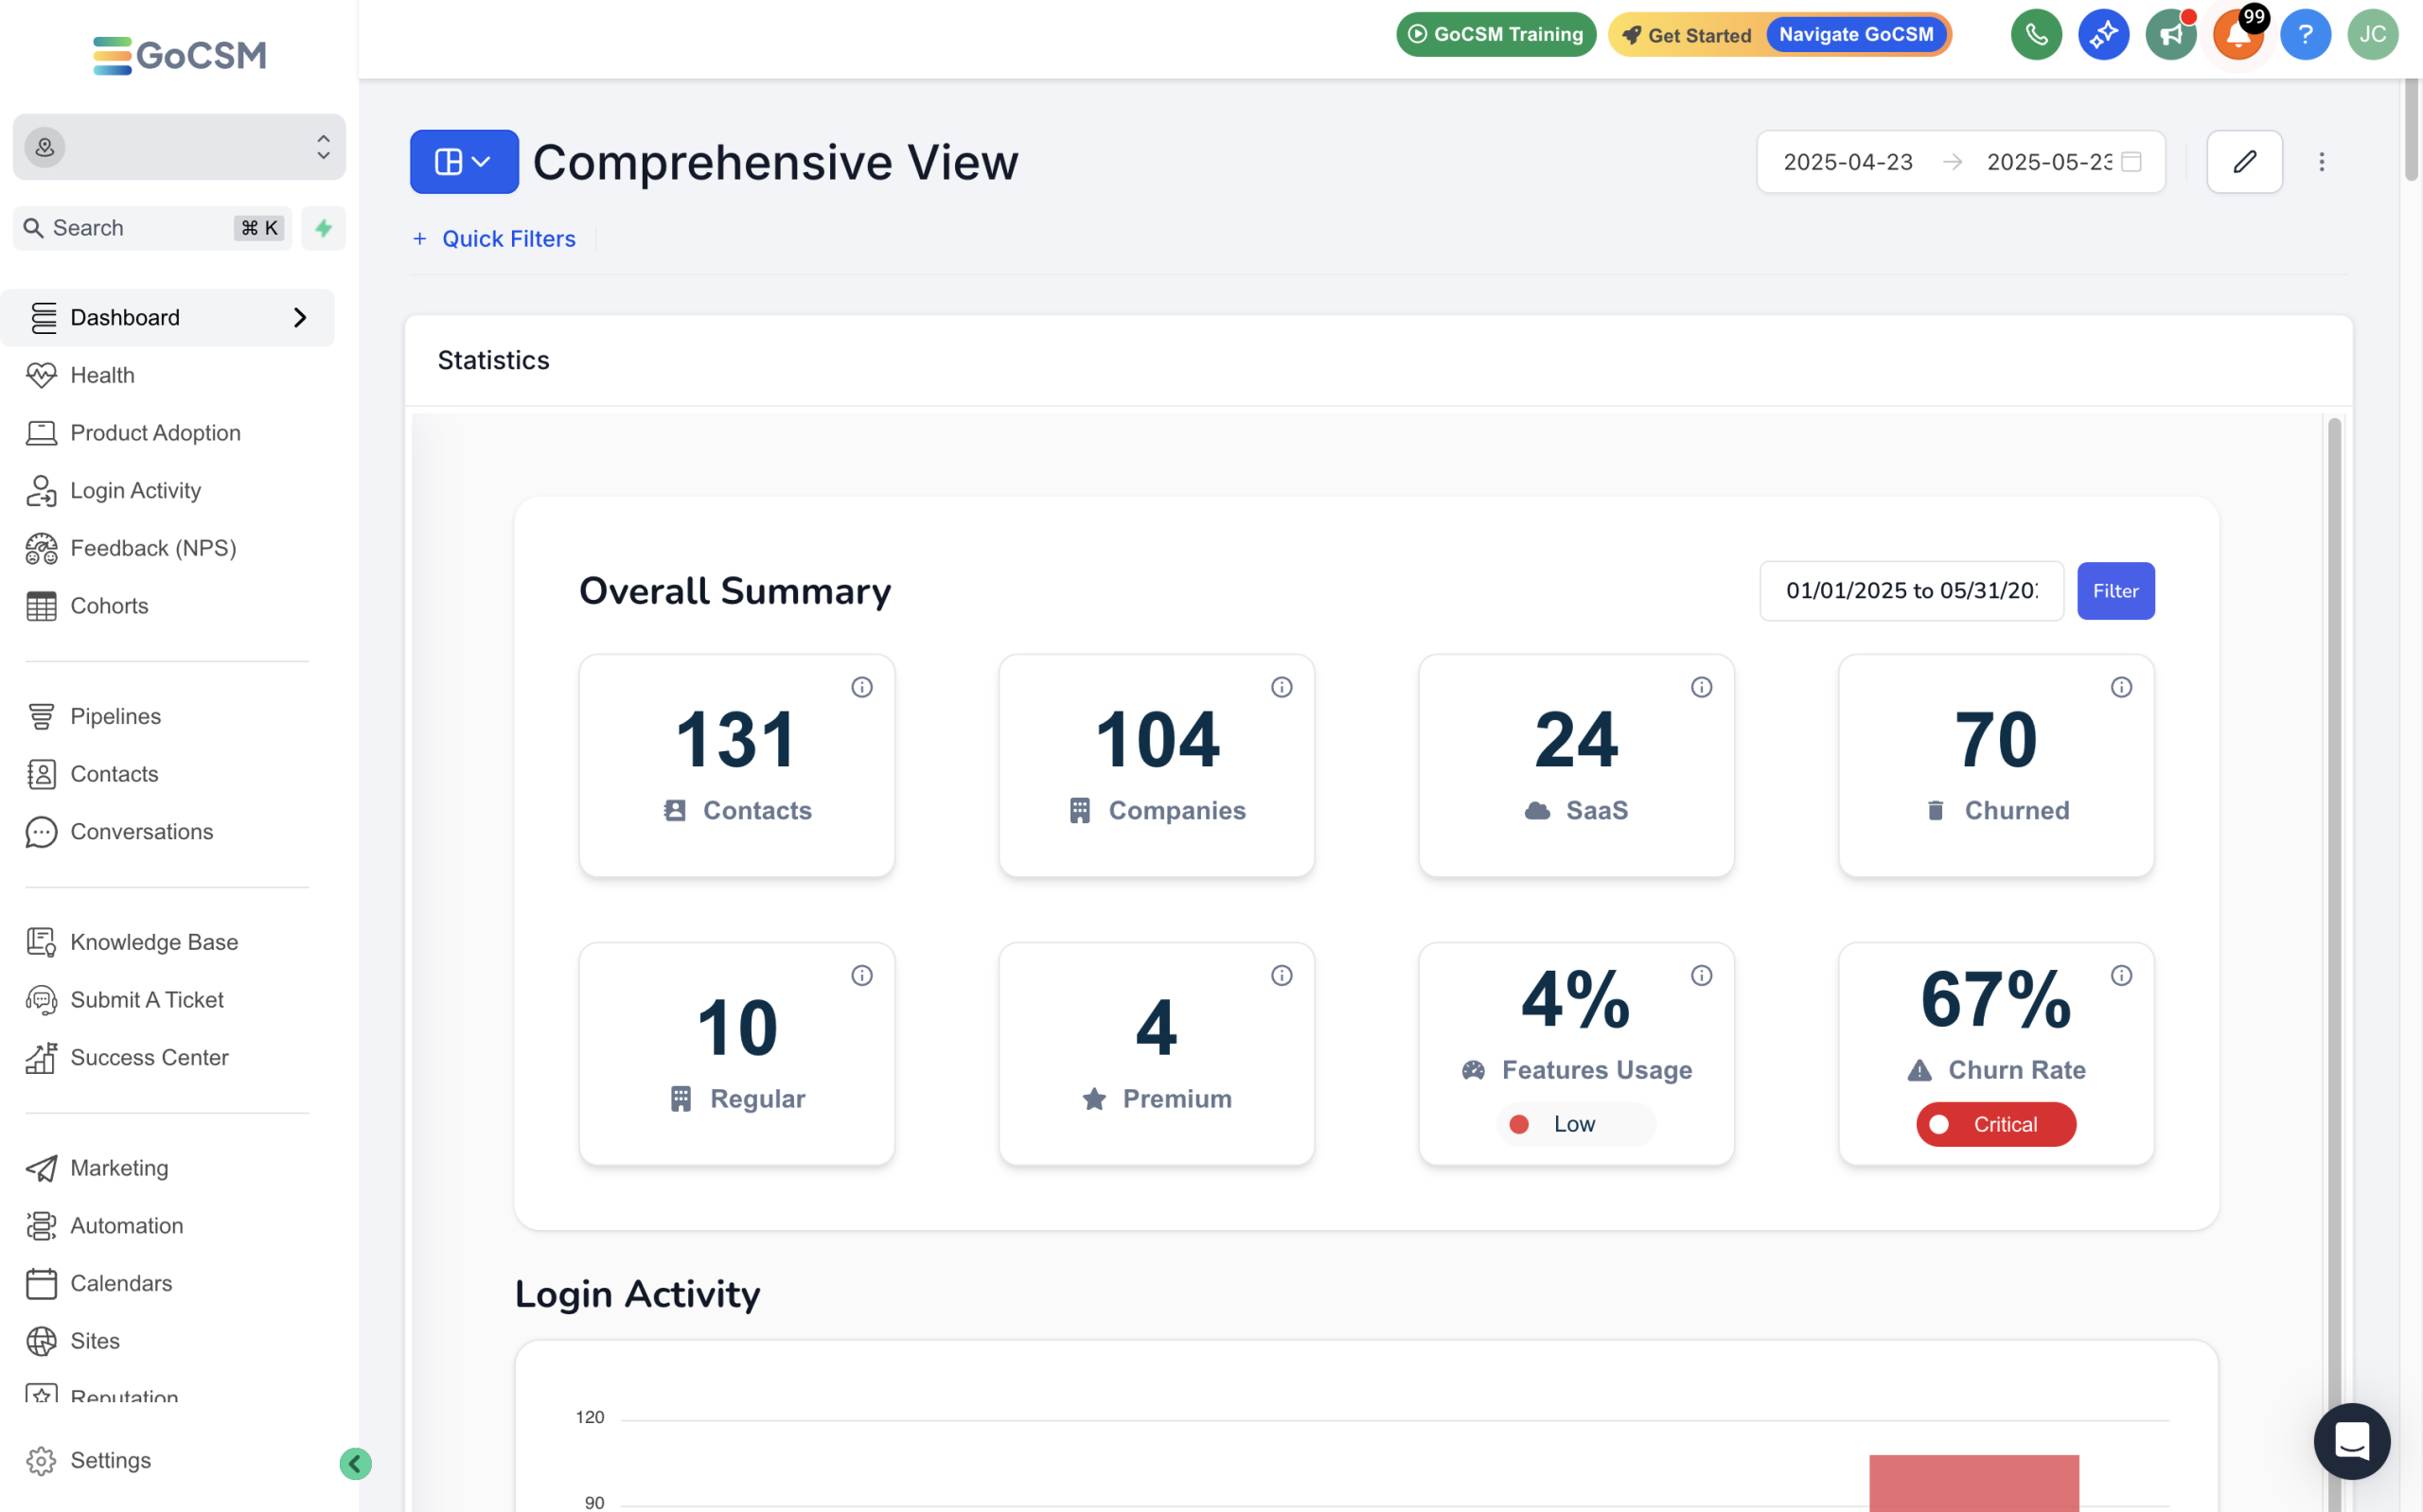Click the GoCSM Training button
Viewport: 2423px width, 1512px height.
point(1496,35)
